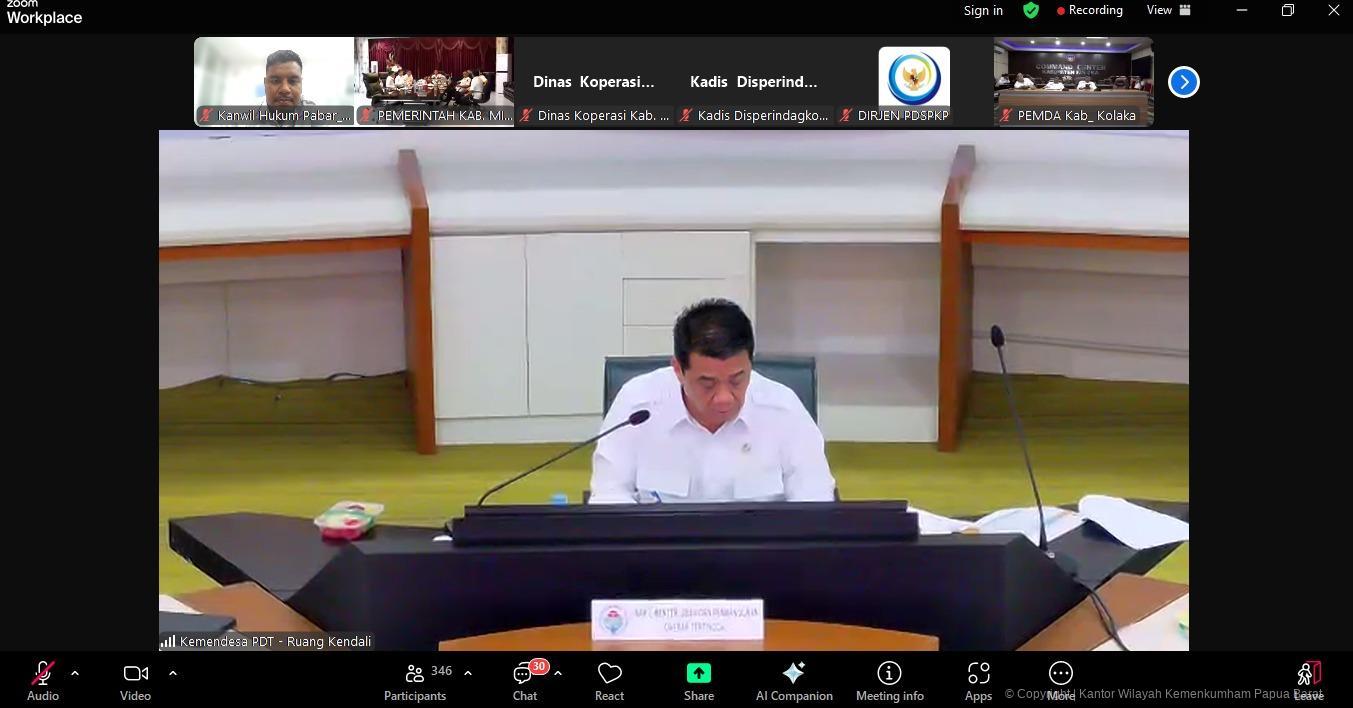Open the Participants panel
Image resolution: width=1353 pixels, height=708 pixels.
[415, 680]
